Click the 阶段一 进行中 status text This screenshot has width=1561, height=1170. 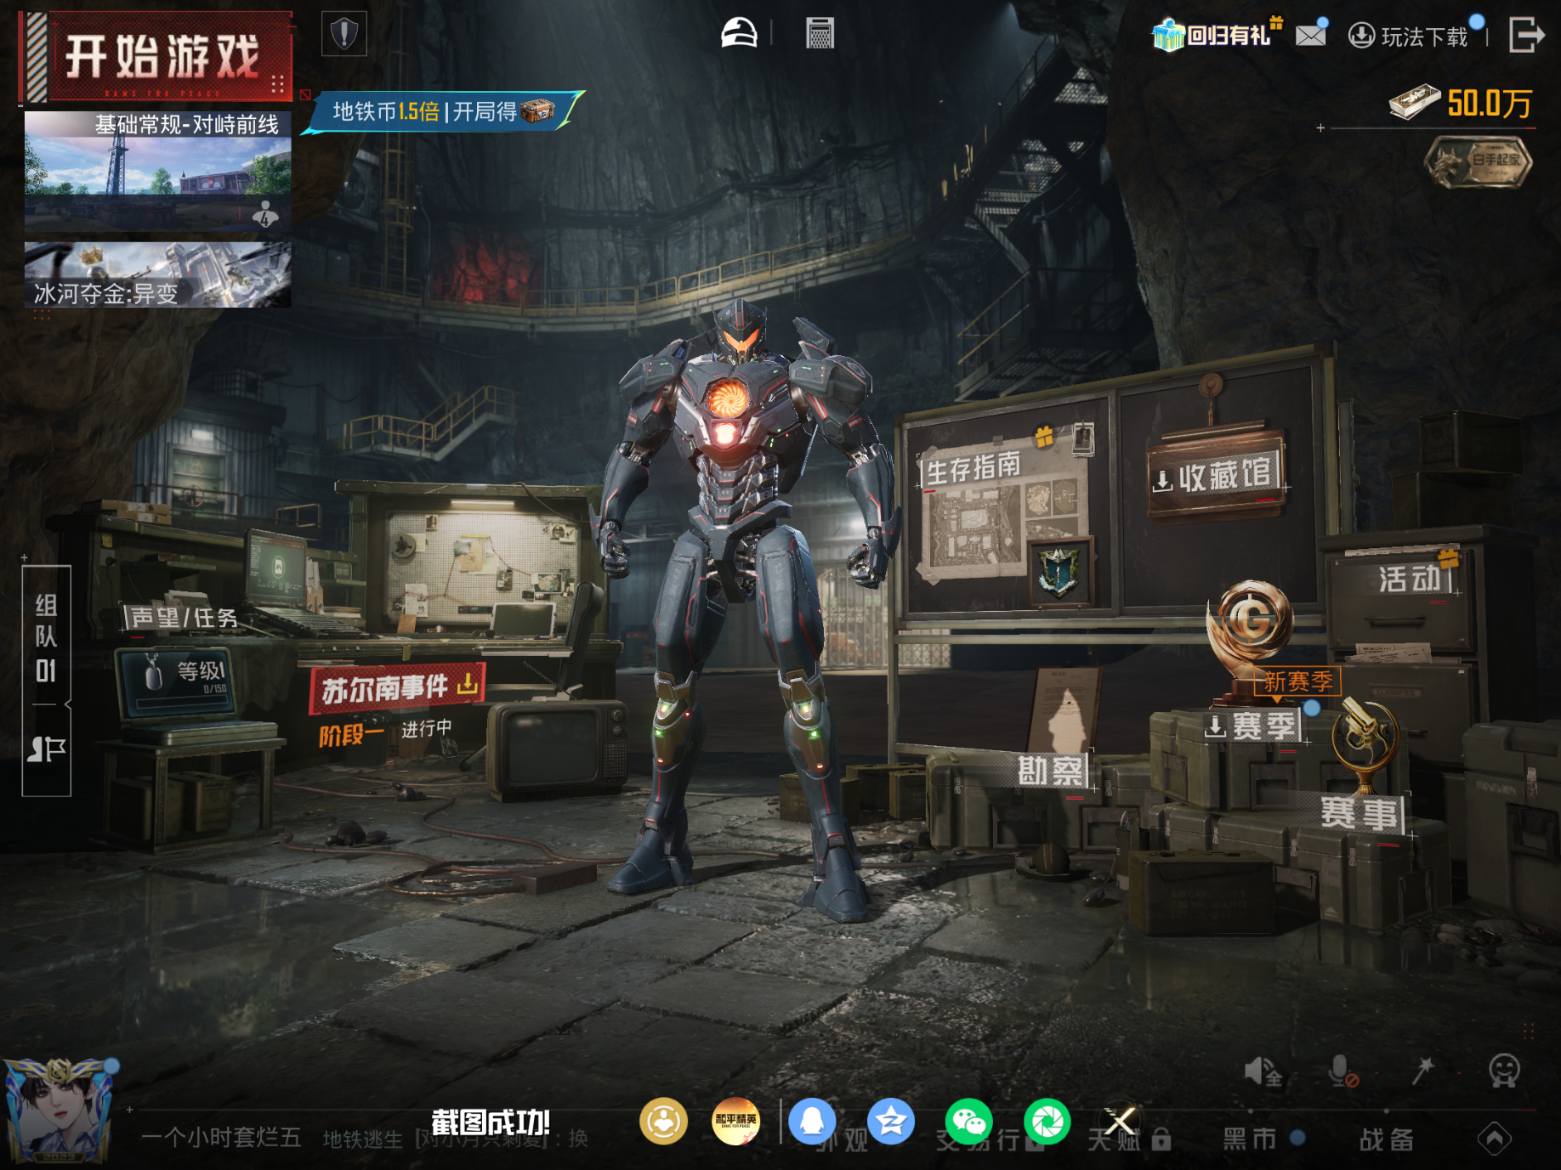click(385, 733)
